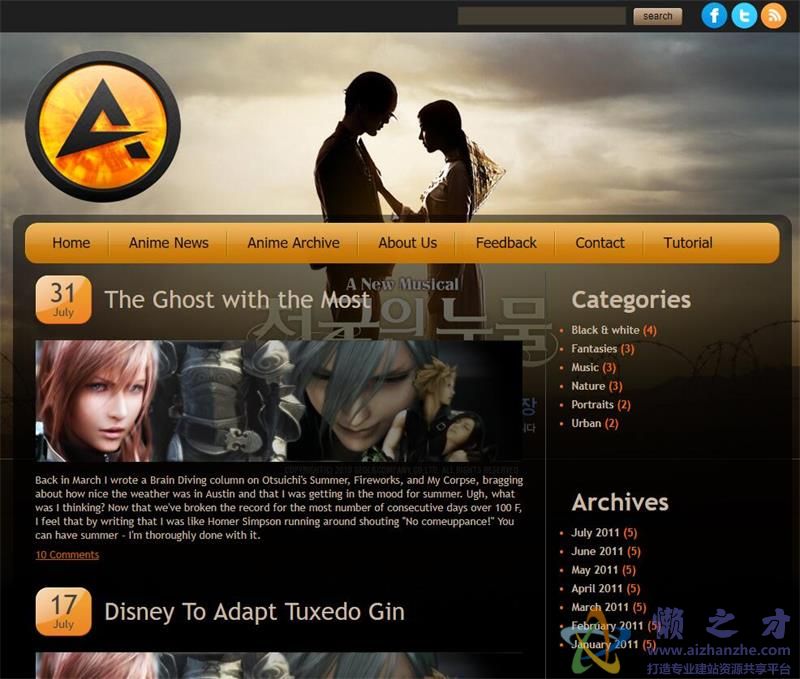800x679 pixels.
Task: Click the Archives heading
Action: [x=620, y=502]
